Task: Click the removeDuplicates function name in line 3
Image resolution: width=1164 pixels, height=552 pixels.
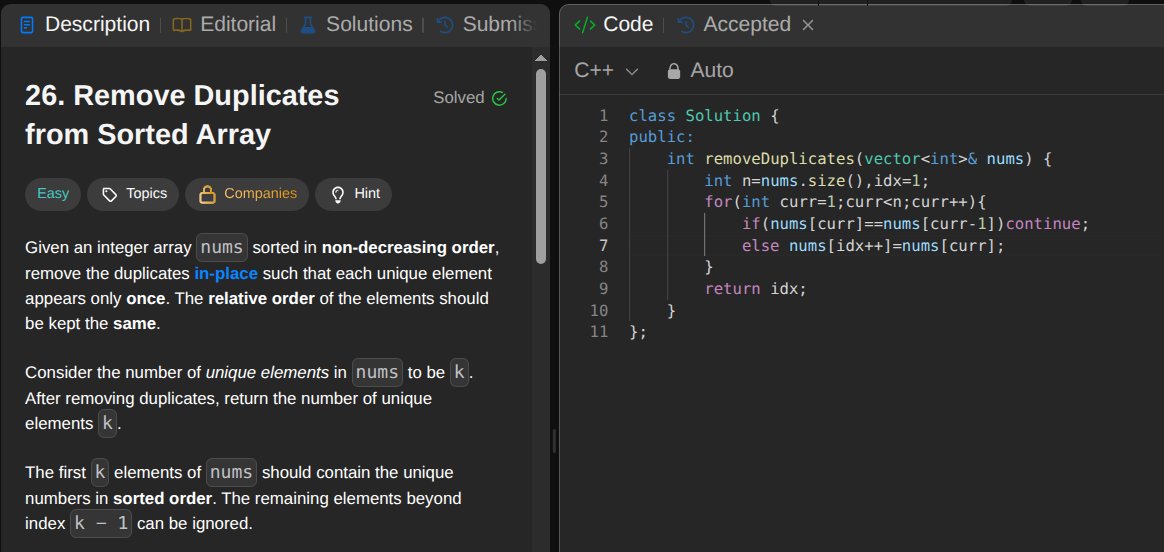Action: pyautogui.click(x=779, y=159)
